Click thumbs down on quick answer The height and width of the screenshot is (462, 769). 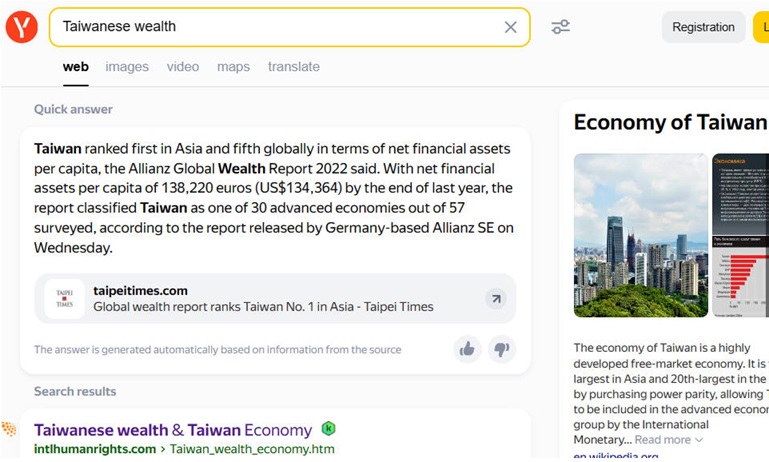tap(502, 349)
